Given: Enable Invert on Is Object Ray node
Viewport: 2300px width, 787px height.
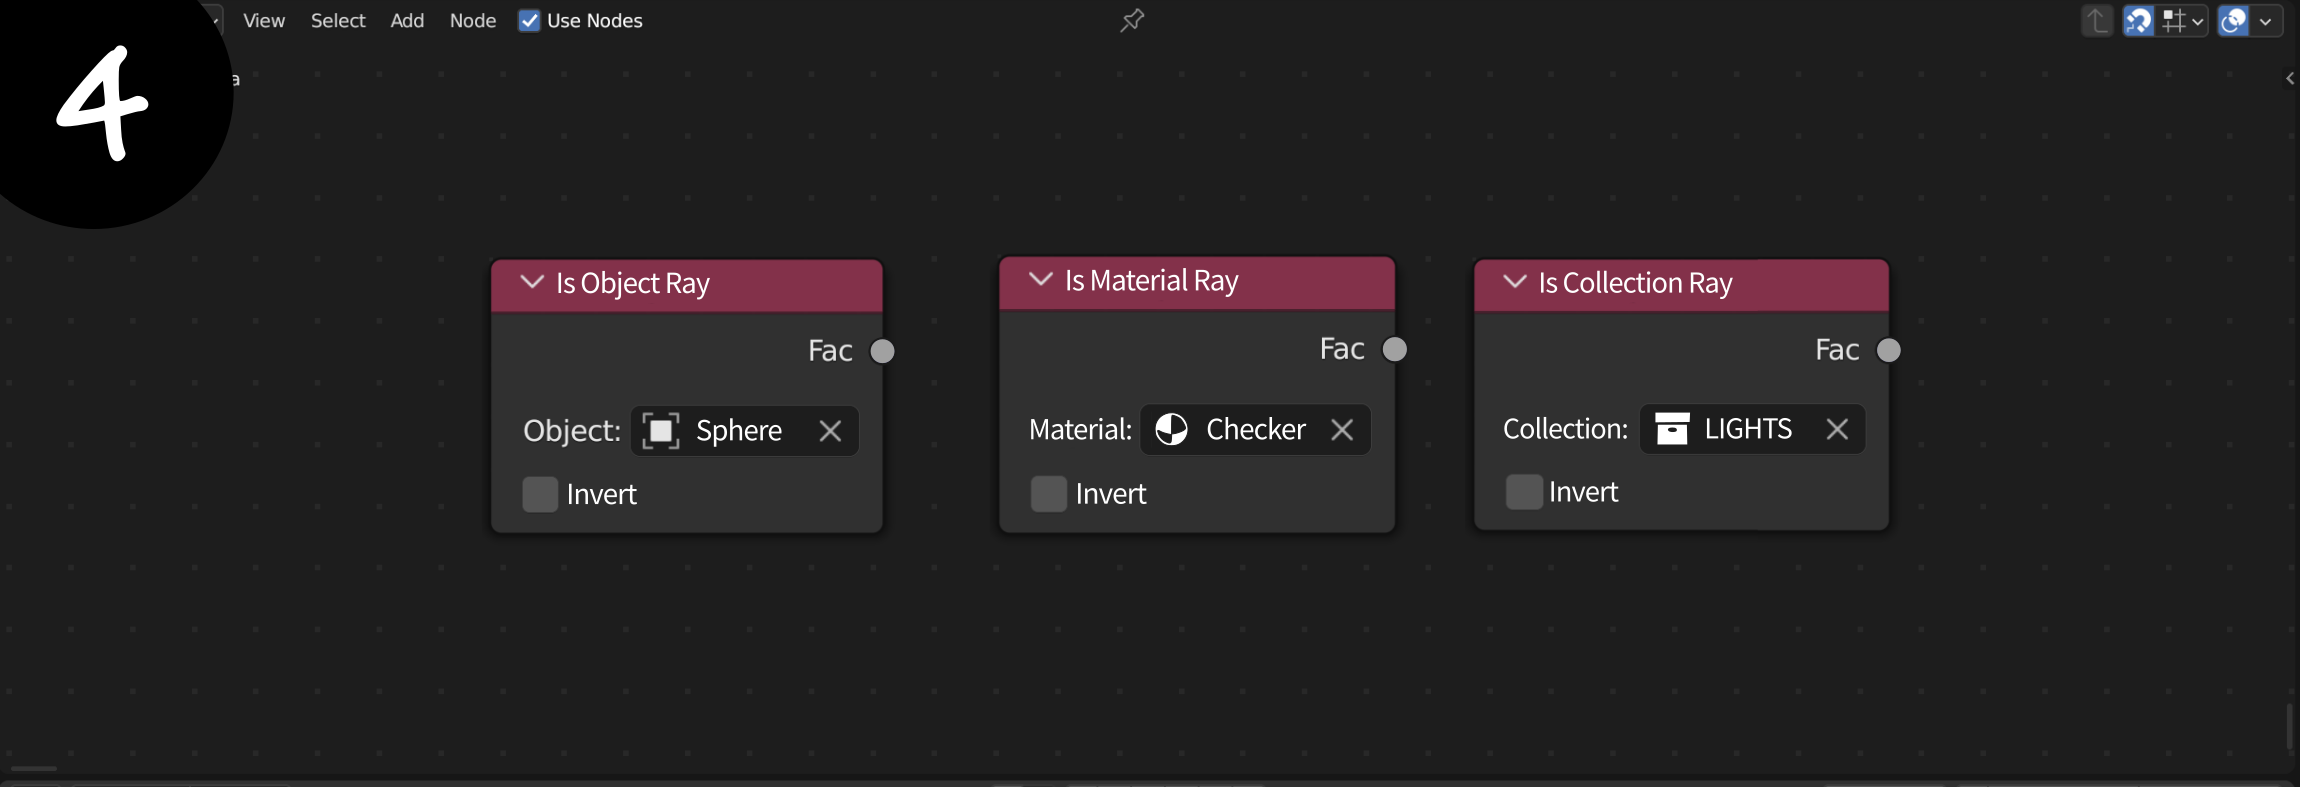Looking at the screenshot, I should (x=540, y=494).
